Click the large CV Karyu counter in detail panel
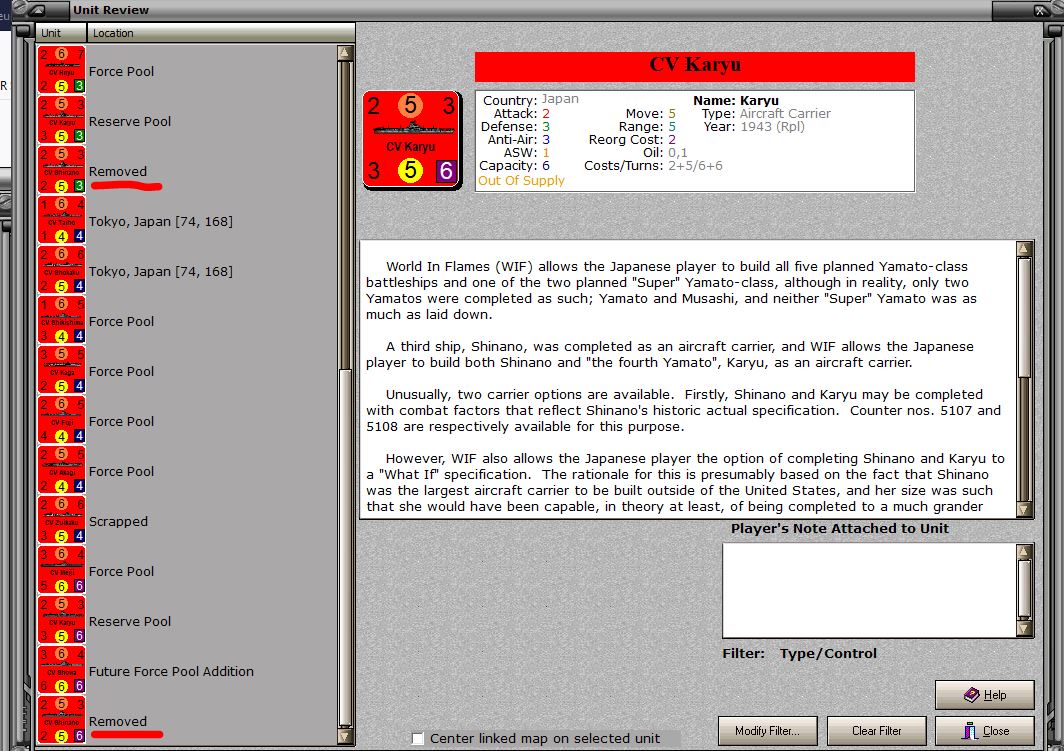Image resolution: width=1064 pixels, height=751 pixels. [x=412, y=140]
